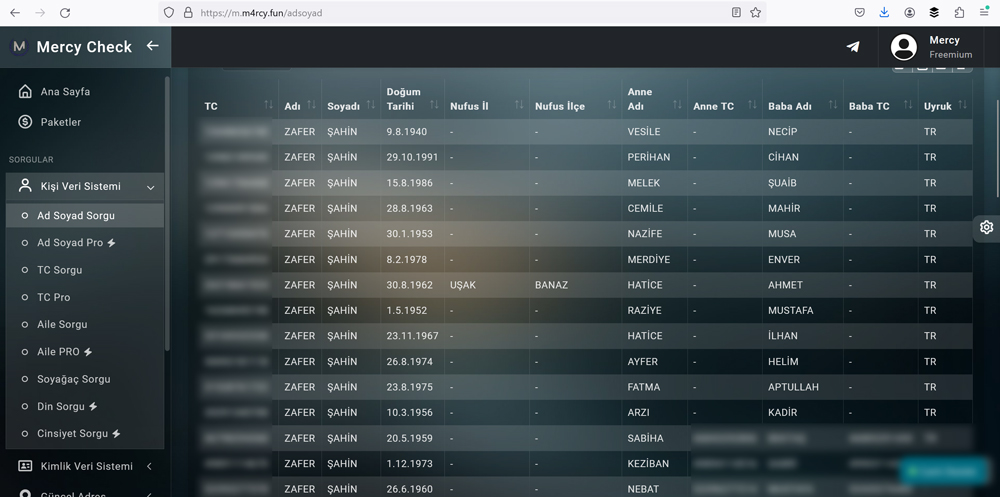
Task: Reload the page in the browser
Action: coord(65,13)
